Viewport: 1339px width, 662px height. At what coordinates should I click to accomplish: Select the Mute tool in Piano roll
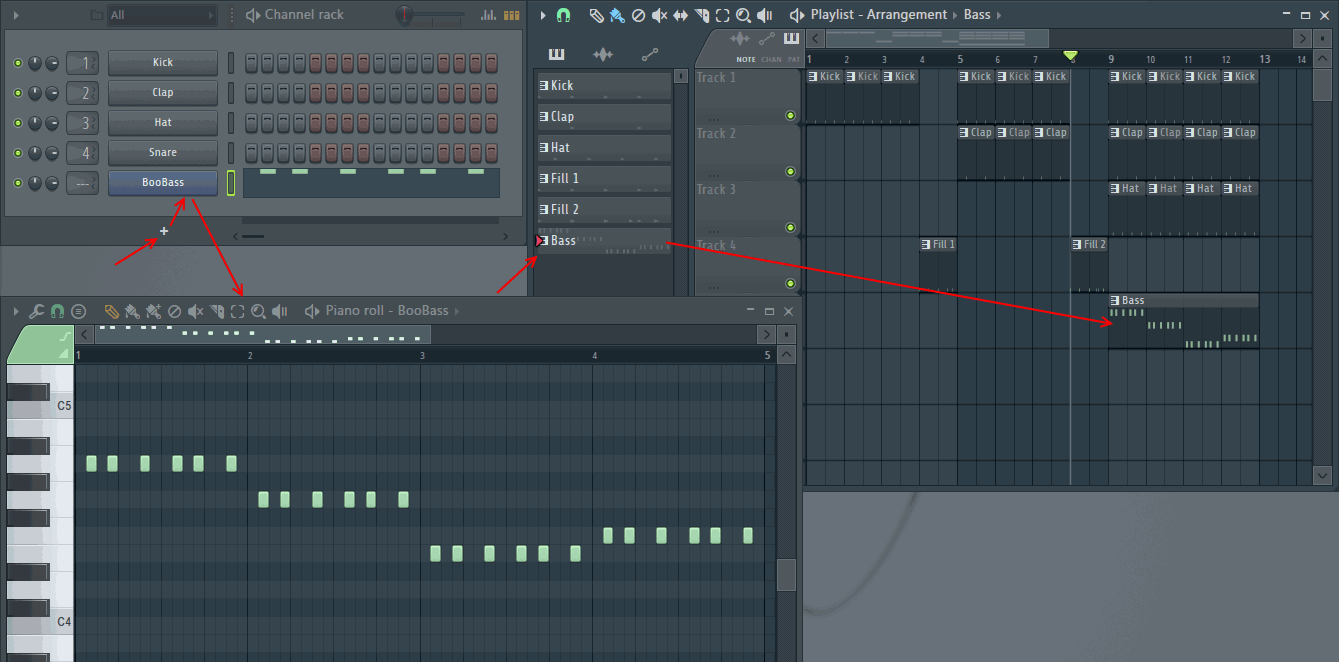point(195,311)
